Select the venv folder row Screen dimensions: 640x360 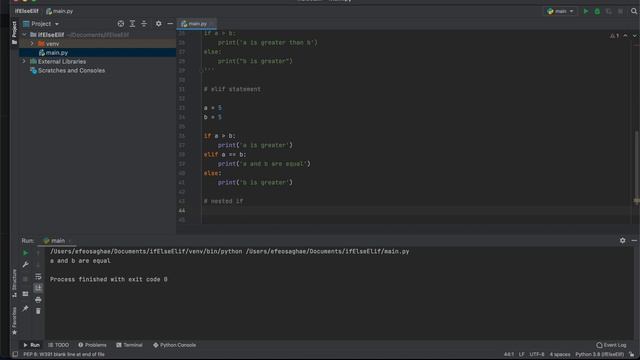[x=98, y=44]
